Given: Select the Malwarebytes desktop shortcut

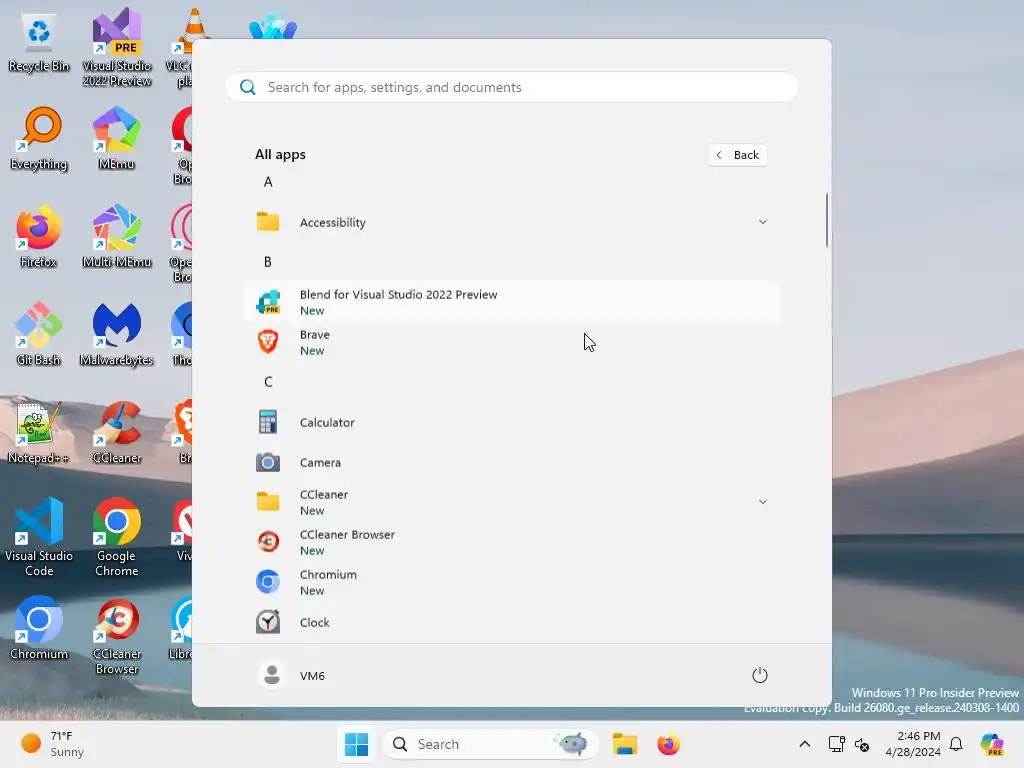Looking at the screenshot, I should [116, 335].
